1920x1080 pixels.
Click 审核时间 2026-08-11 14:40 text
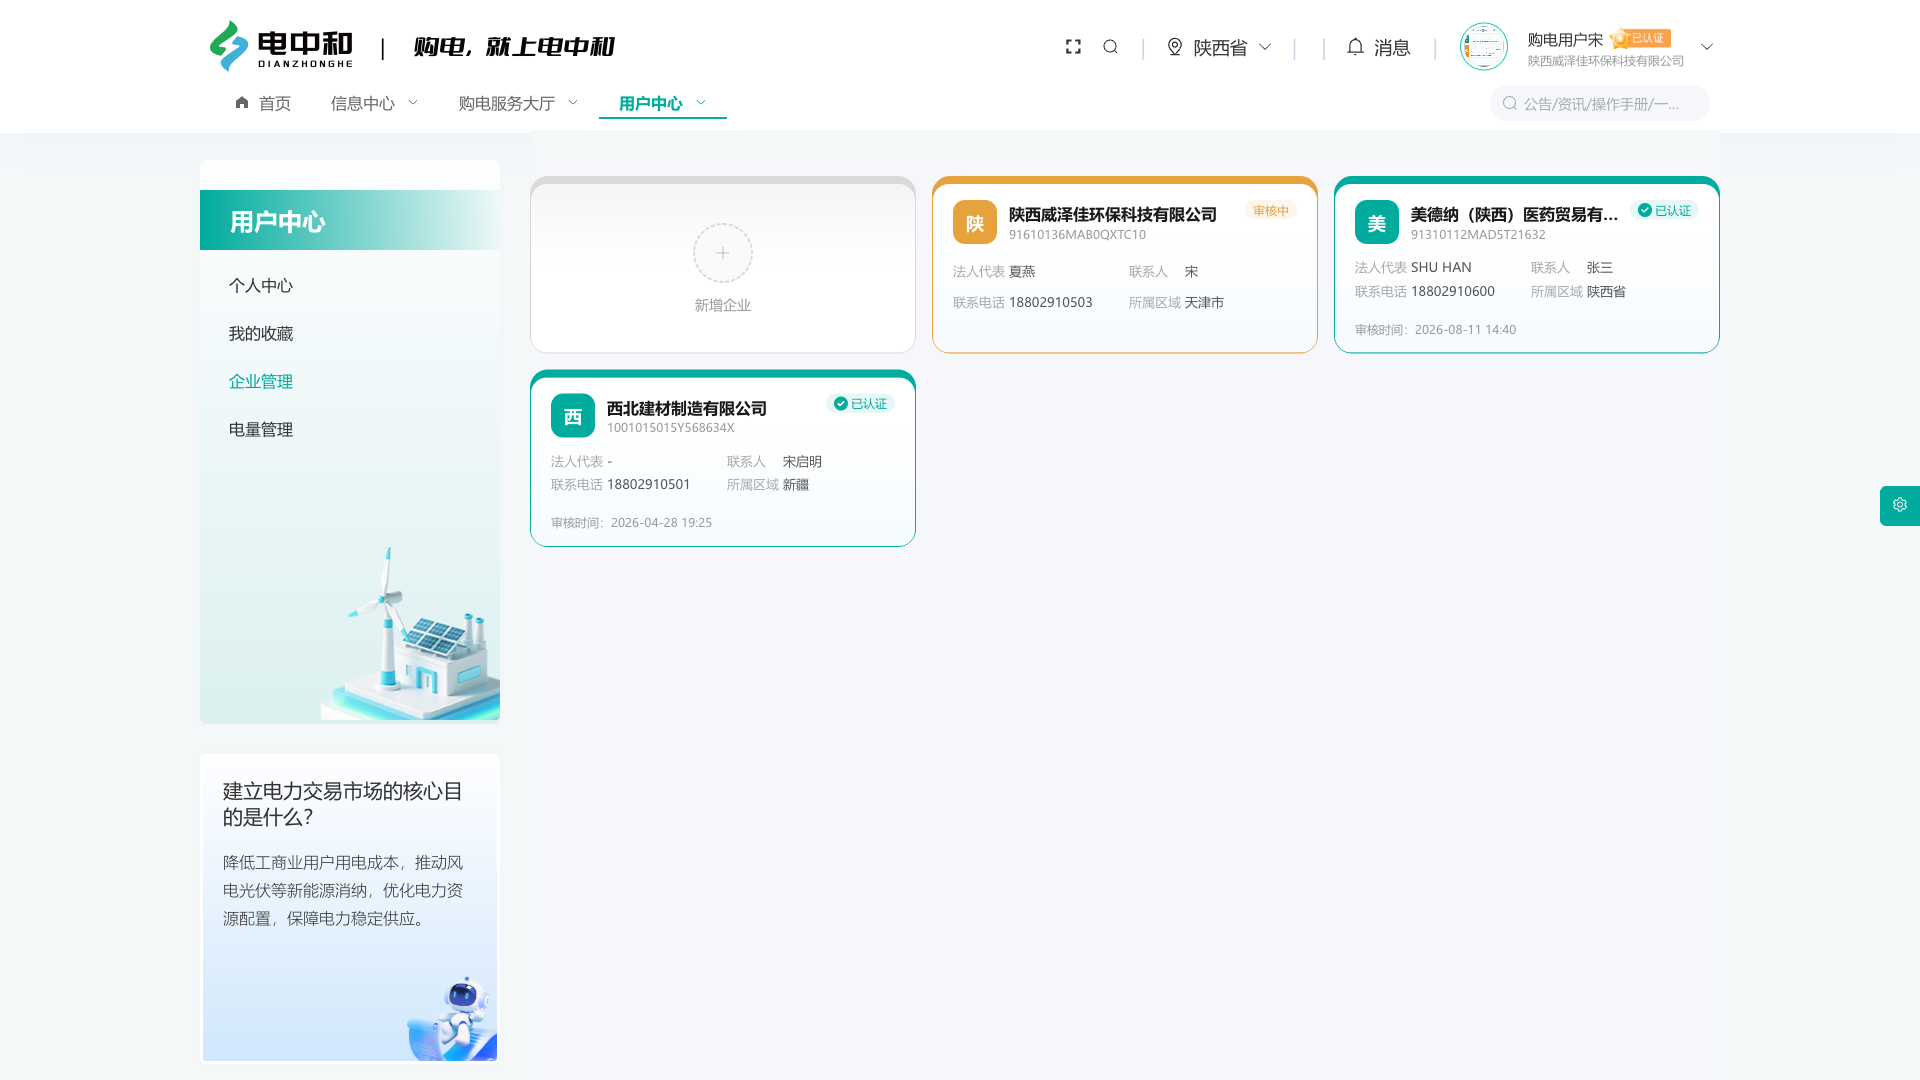(x=1436, y=330)
